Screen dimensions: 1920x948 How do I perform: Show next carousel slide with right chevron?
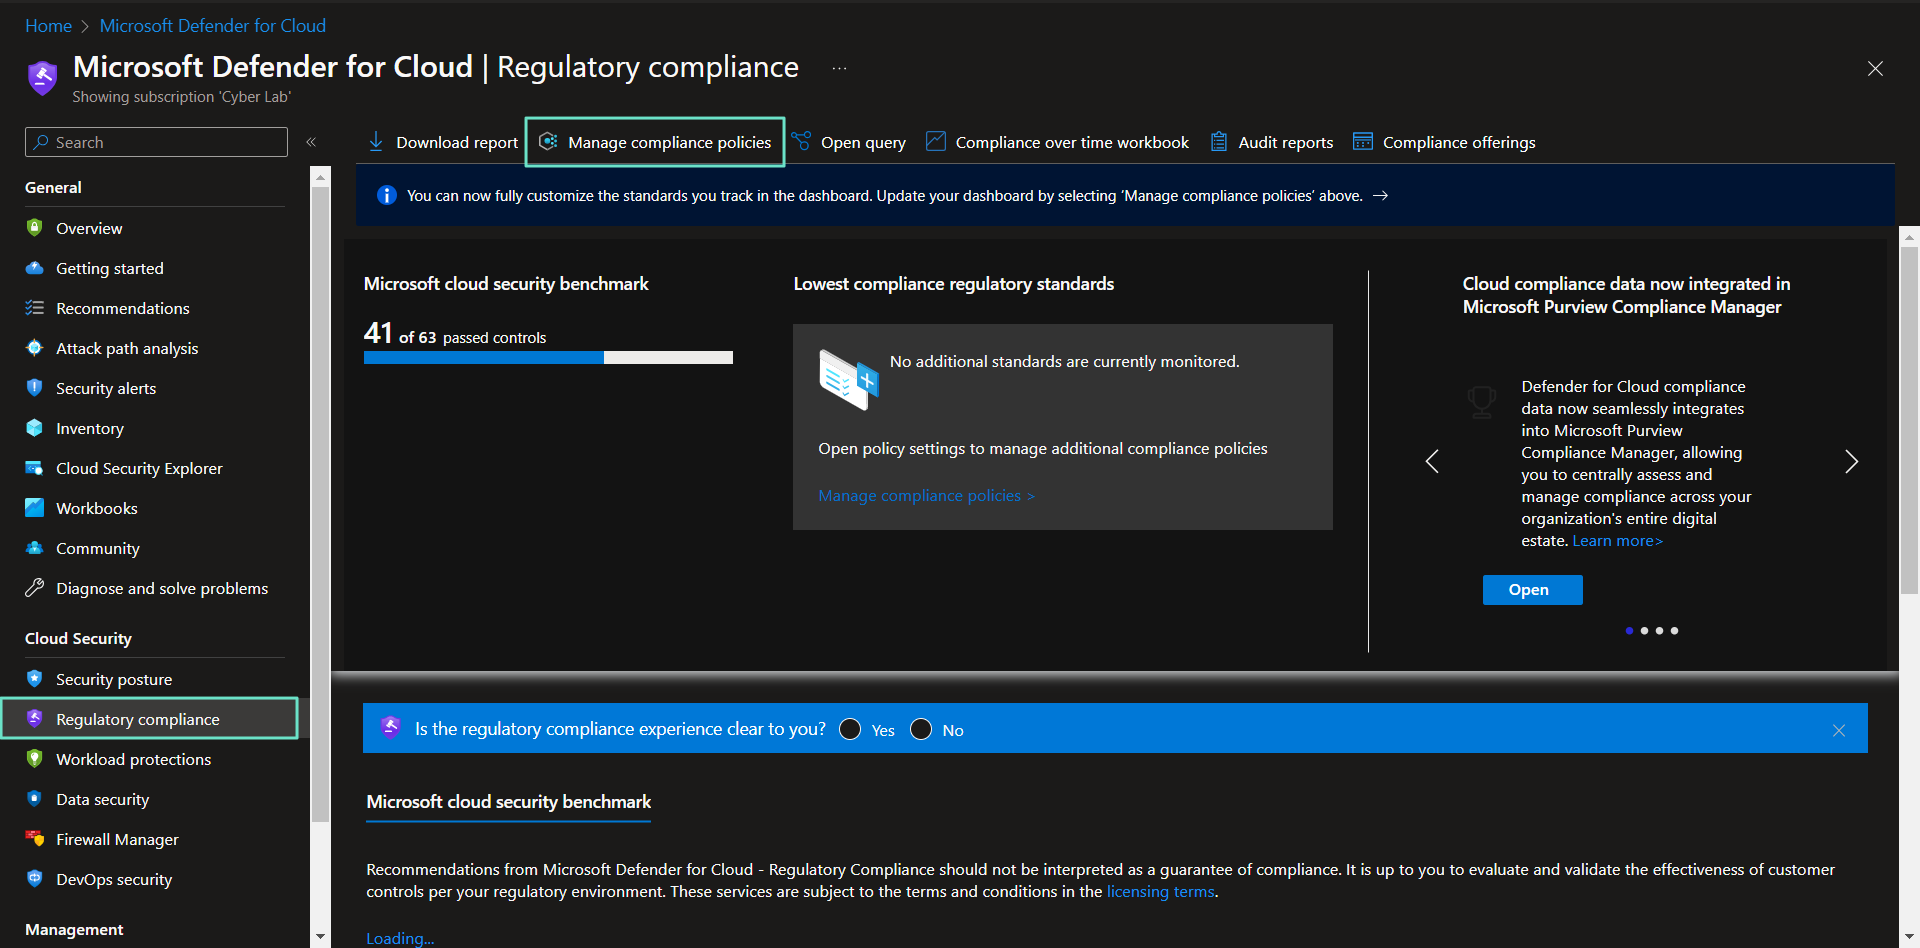1851,461
